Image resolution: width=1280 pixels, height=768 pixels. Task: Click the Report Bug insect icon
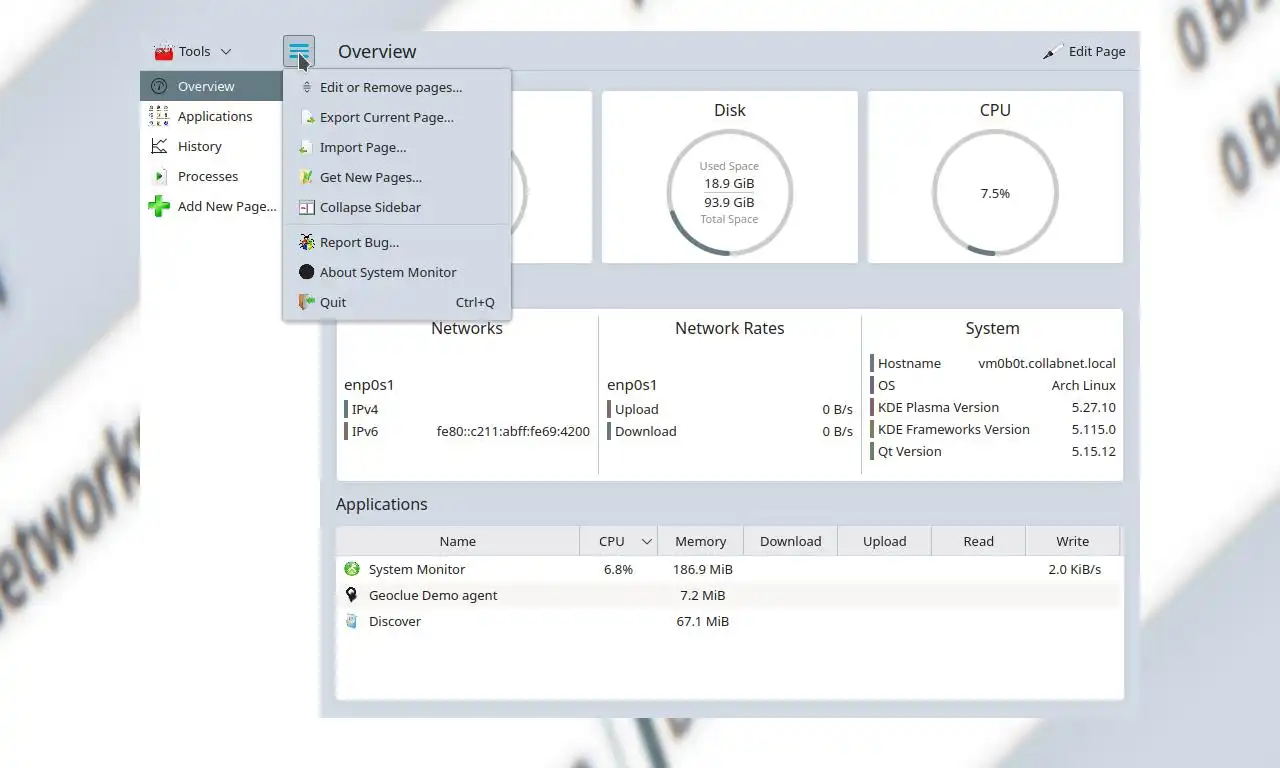tap(306, 242)
